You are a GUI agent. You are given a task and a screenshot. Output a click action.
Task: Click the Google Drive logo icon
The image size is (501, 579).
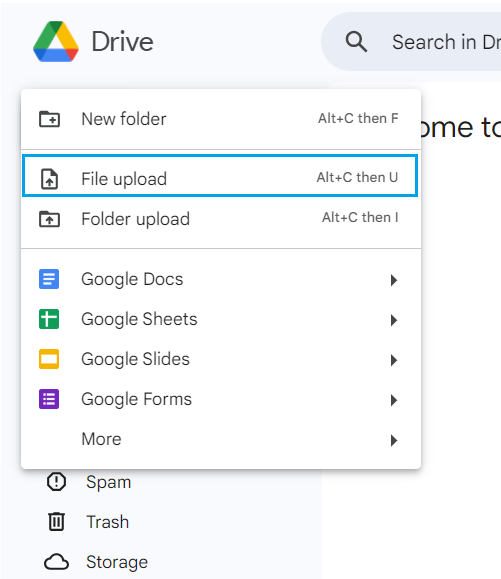tap(56, 41)
